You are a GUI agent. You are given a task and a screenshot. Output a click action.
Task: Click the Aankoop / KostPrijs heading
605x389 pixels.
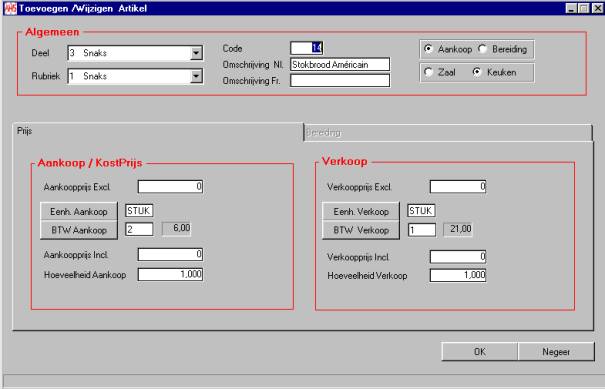90,163
